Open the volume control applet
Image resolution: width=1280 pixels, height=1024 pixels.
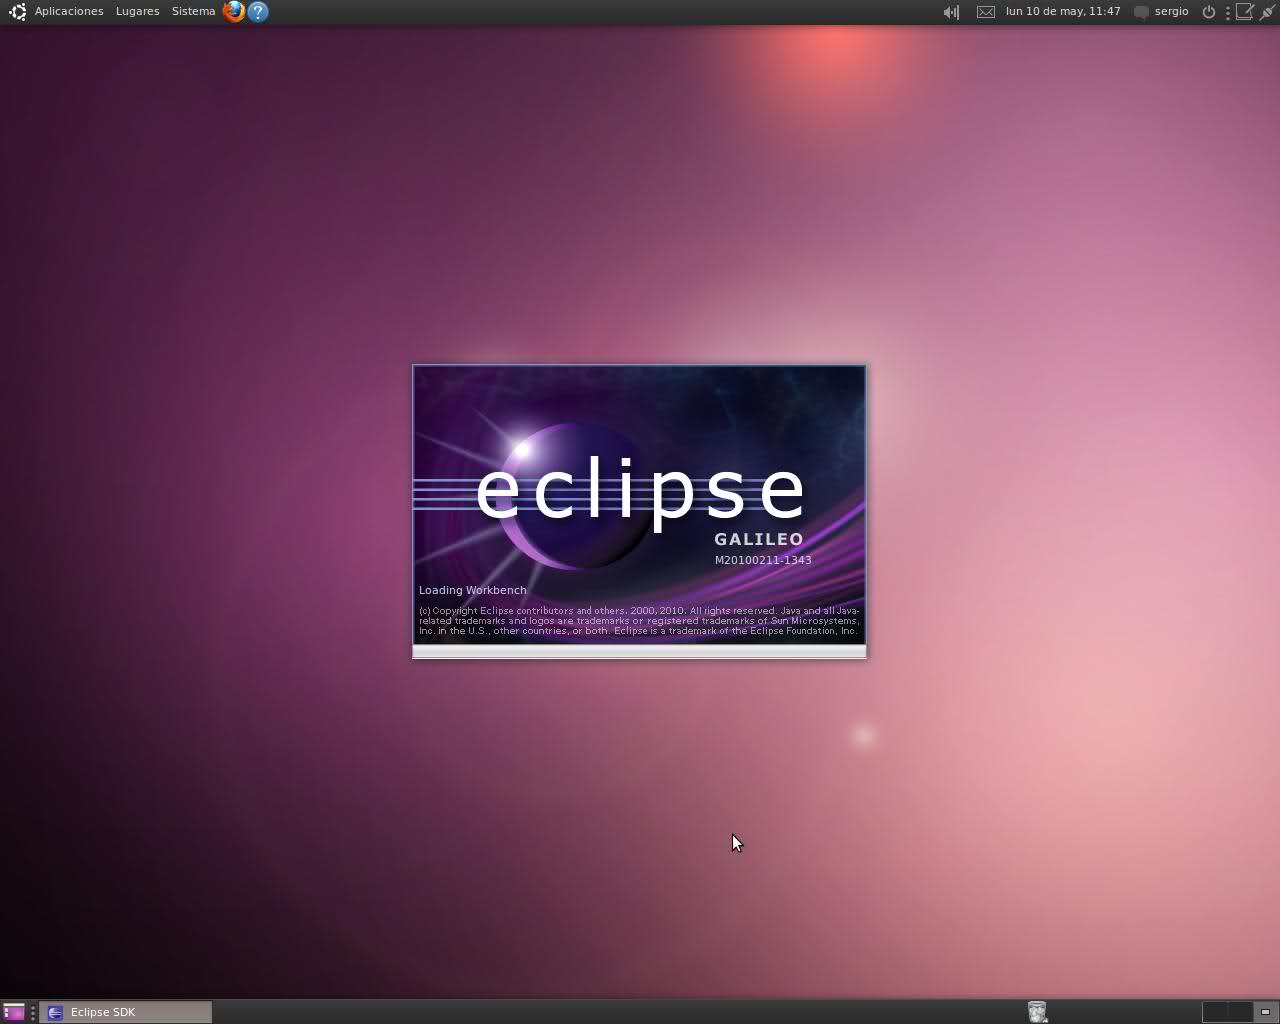point(951,12)
